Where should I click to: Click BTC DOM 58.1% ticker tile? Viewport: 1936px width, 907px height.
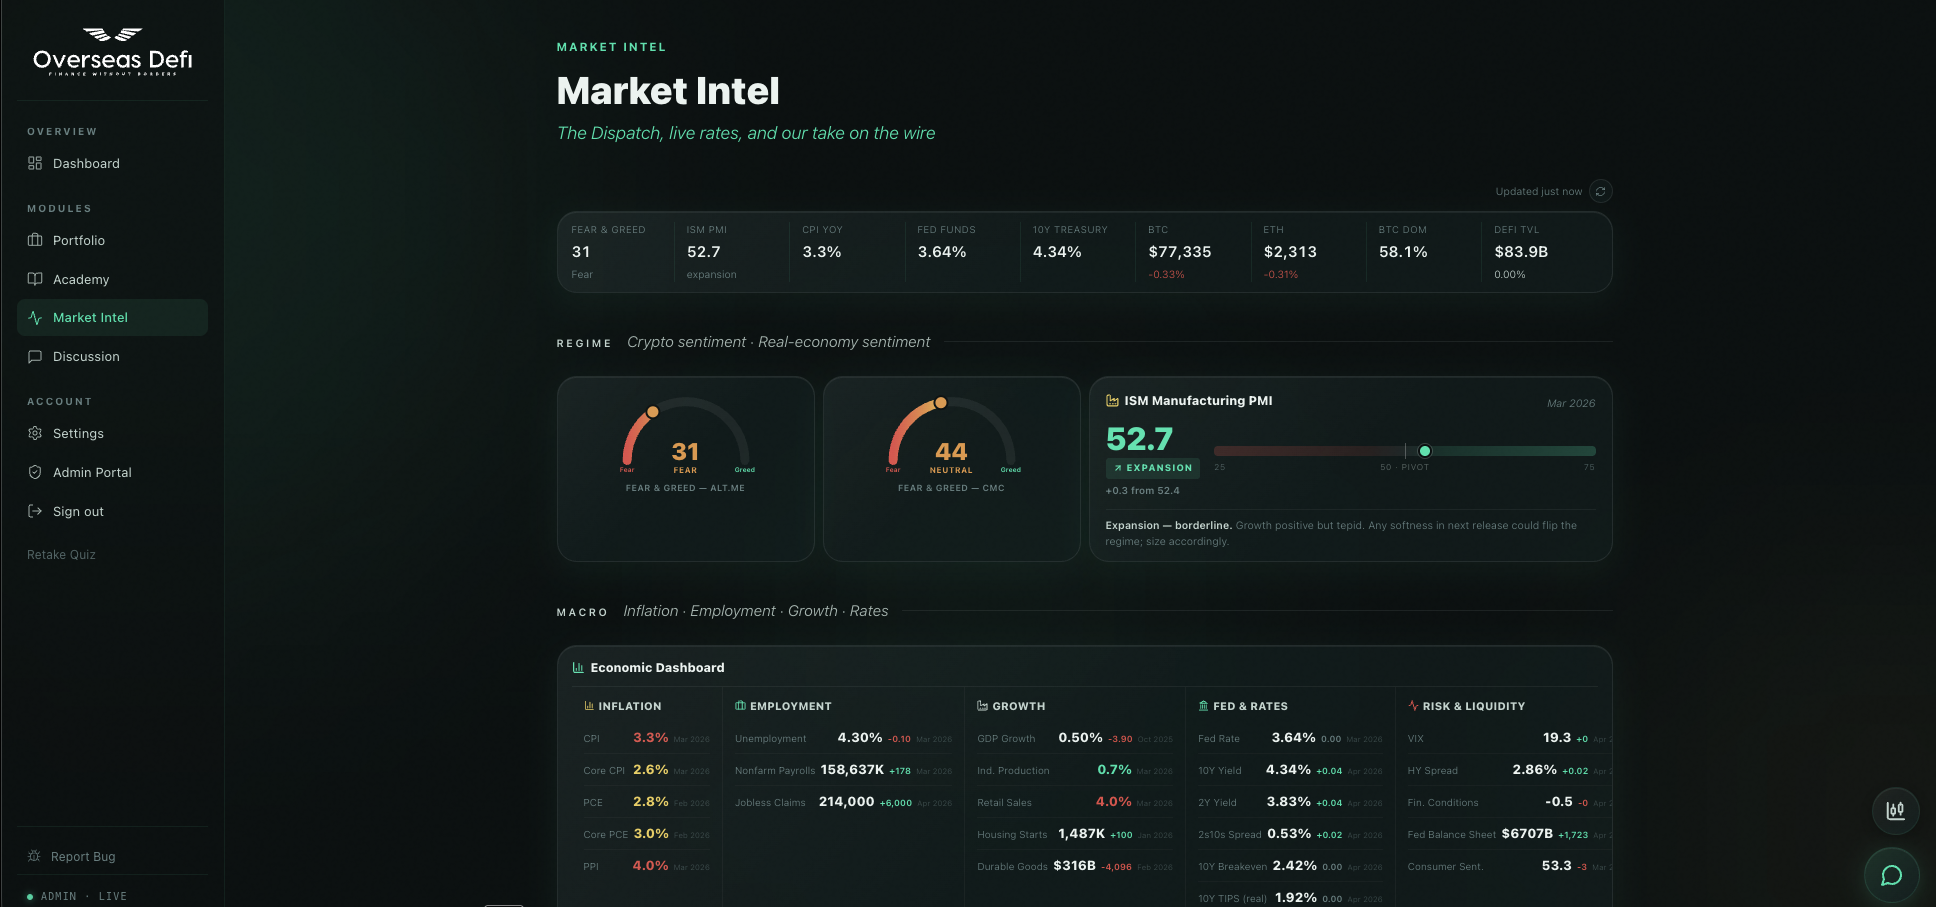1423,252
